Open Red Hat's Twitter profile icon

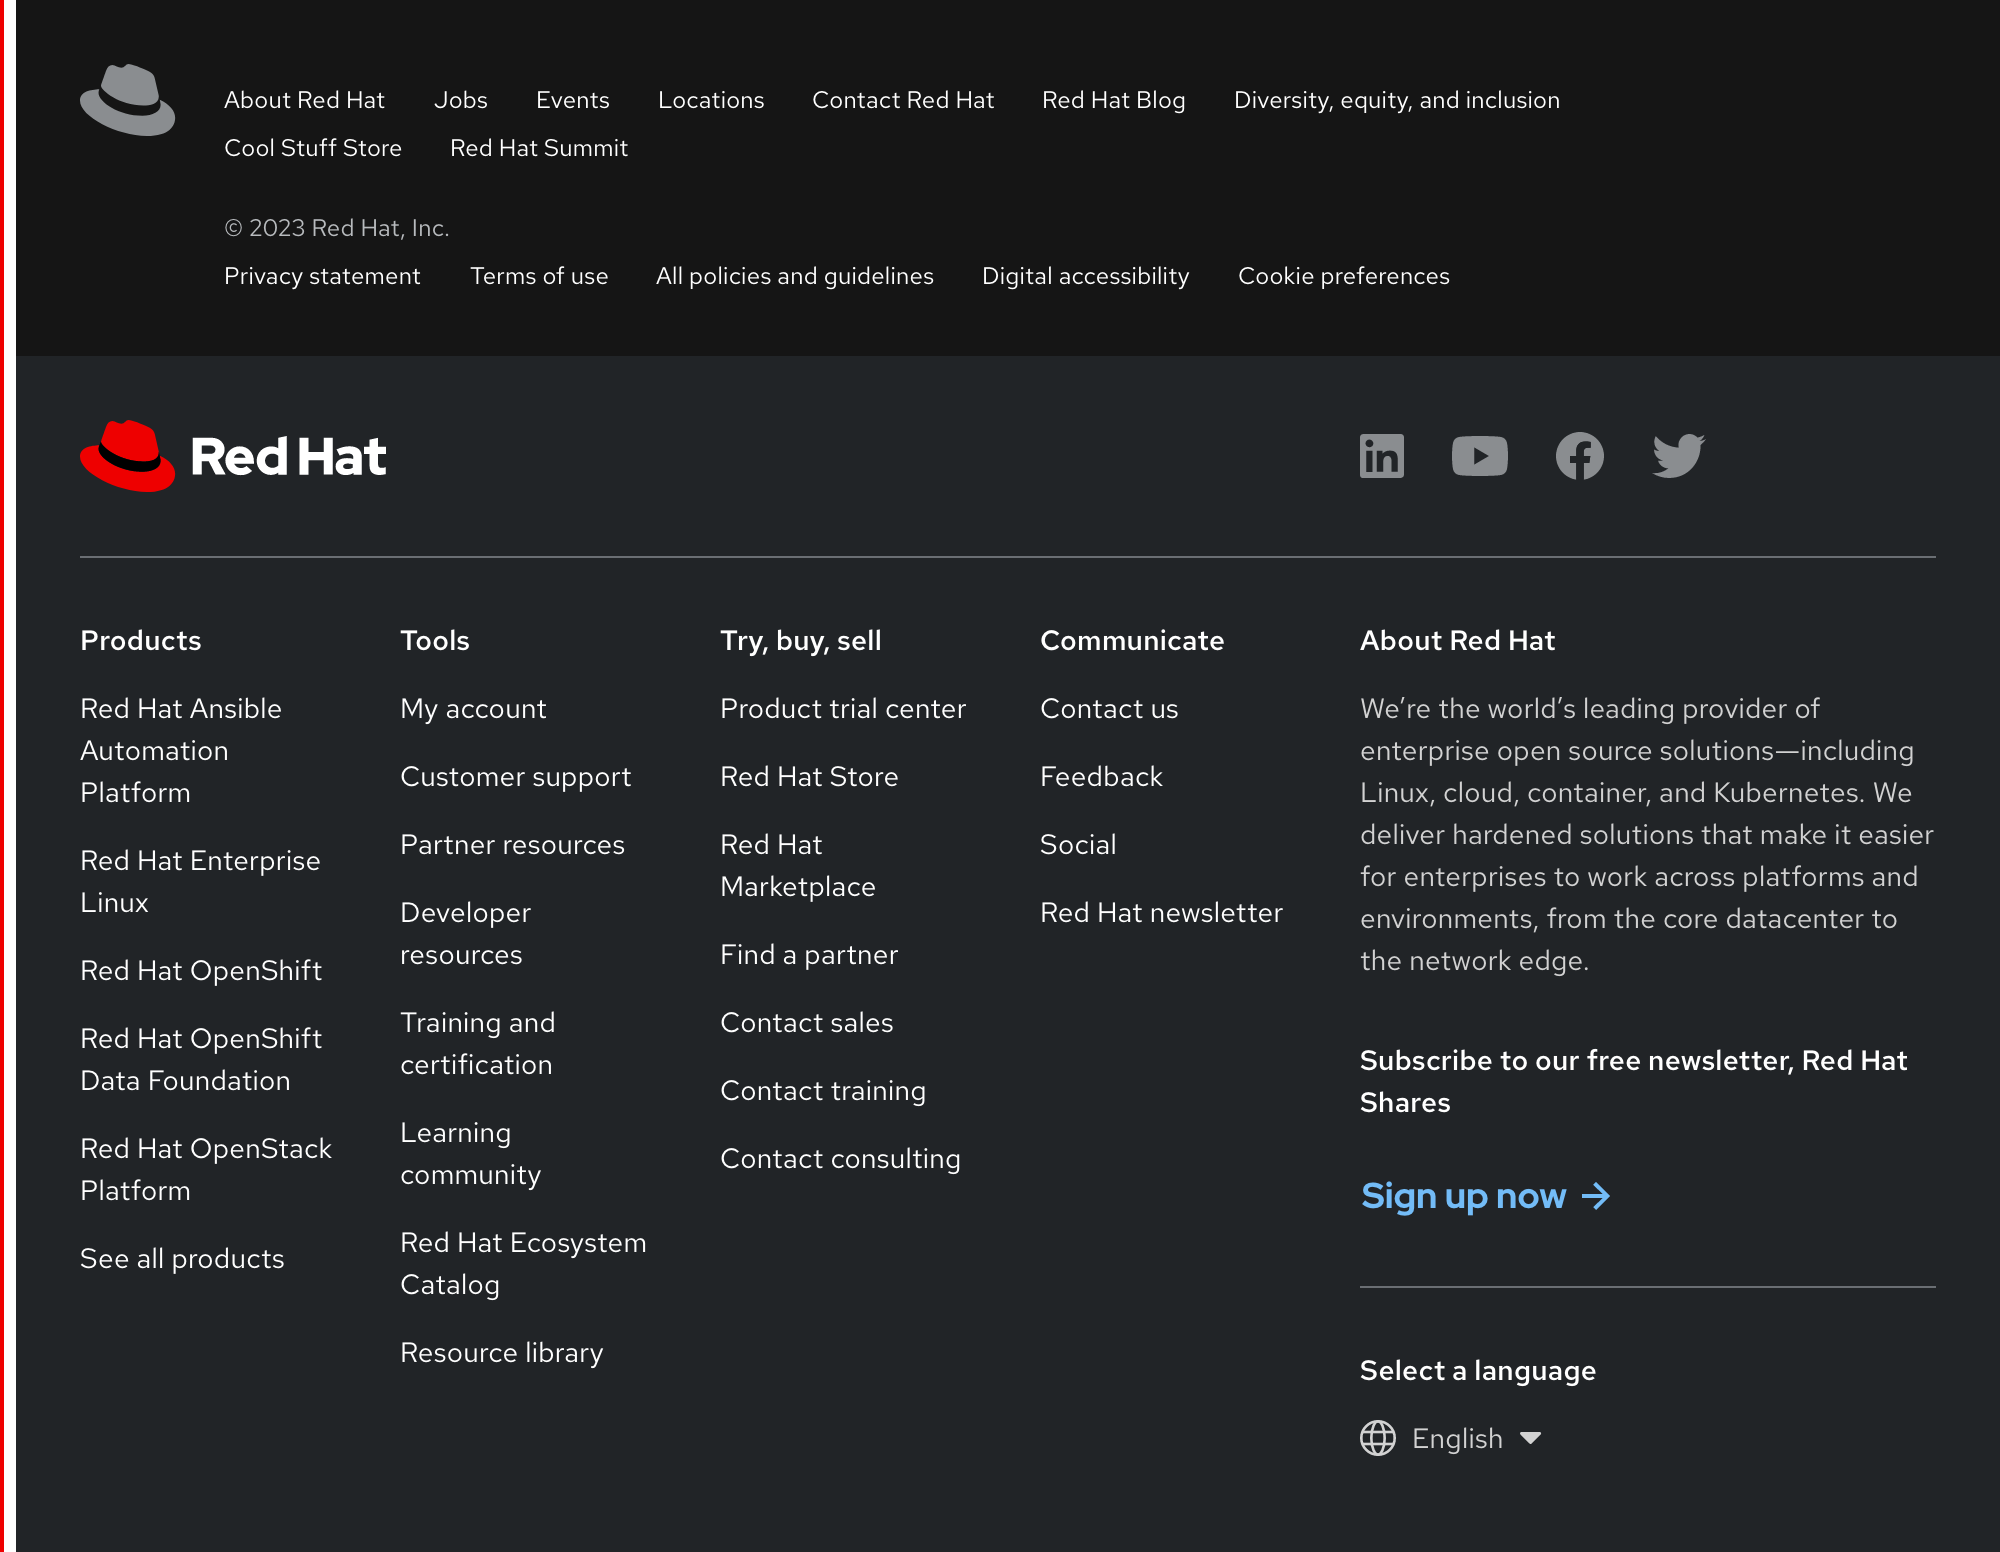[1678, 456]
